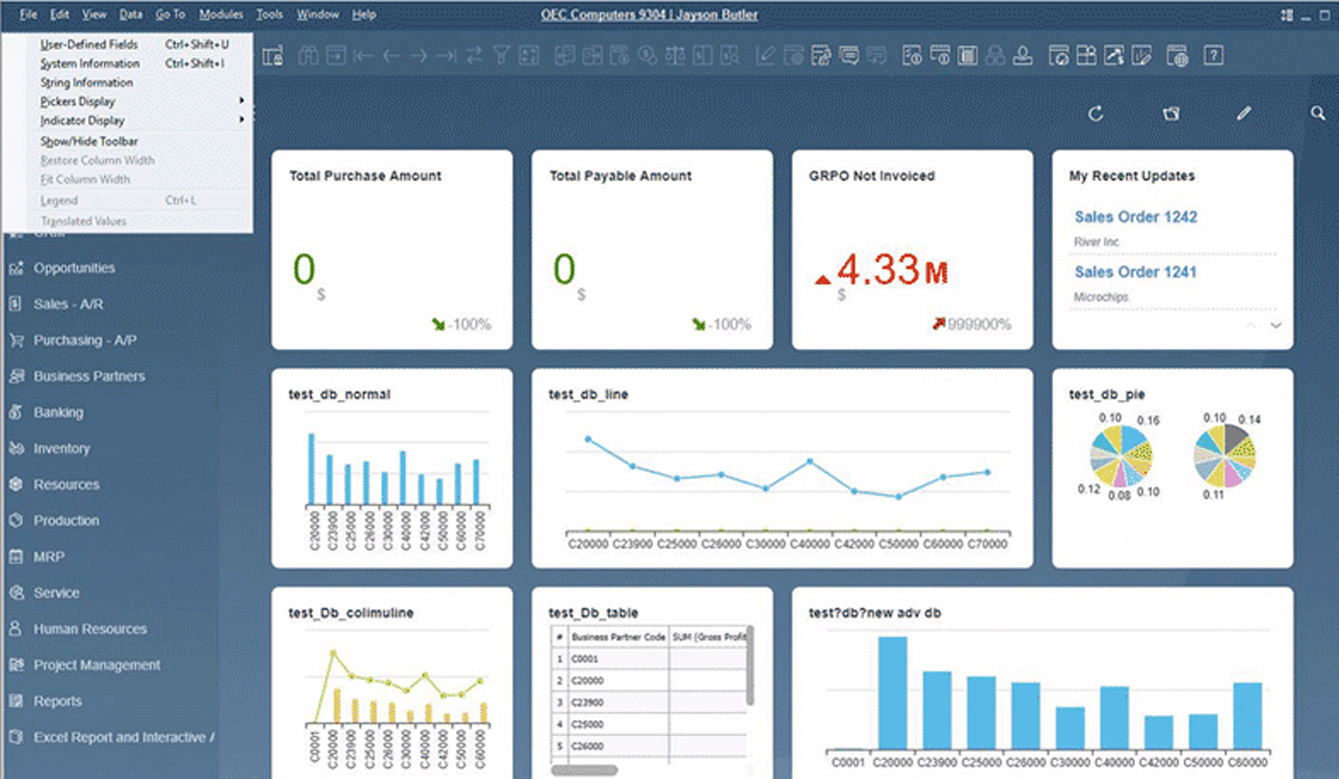1339x779 pixels.
Task: Click the Human Resources sidebar icon
Action: point(16,629)
